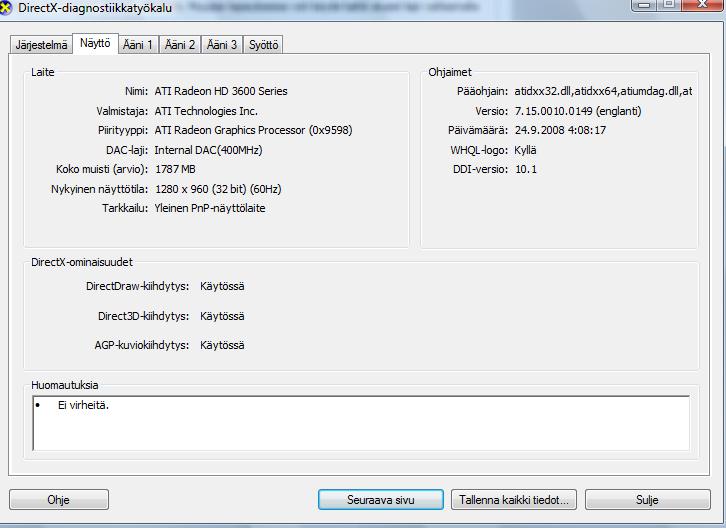This screenshot has width=726, height=531.
Task: Click the 'Piirityyppi:' label
Action: 123,131
